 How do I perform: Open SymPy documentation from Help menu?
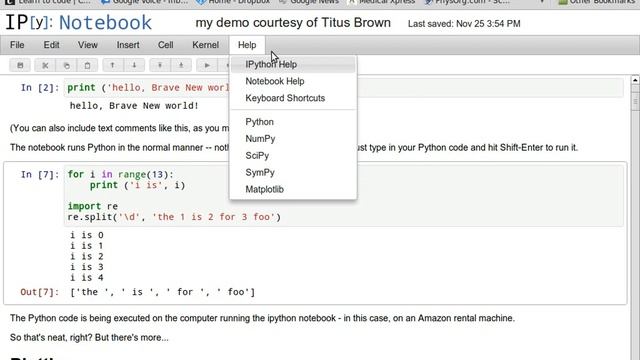pos(293,172)
